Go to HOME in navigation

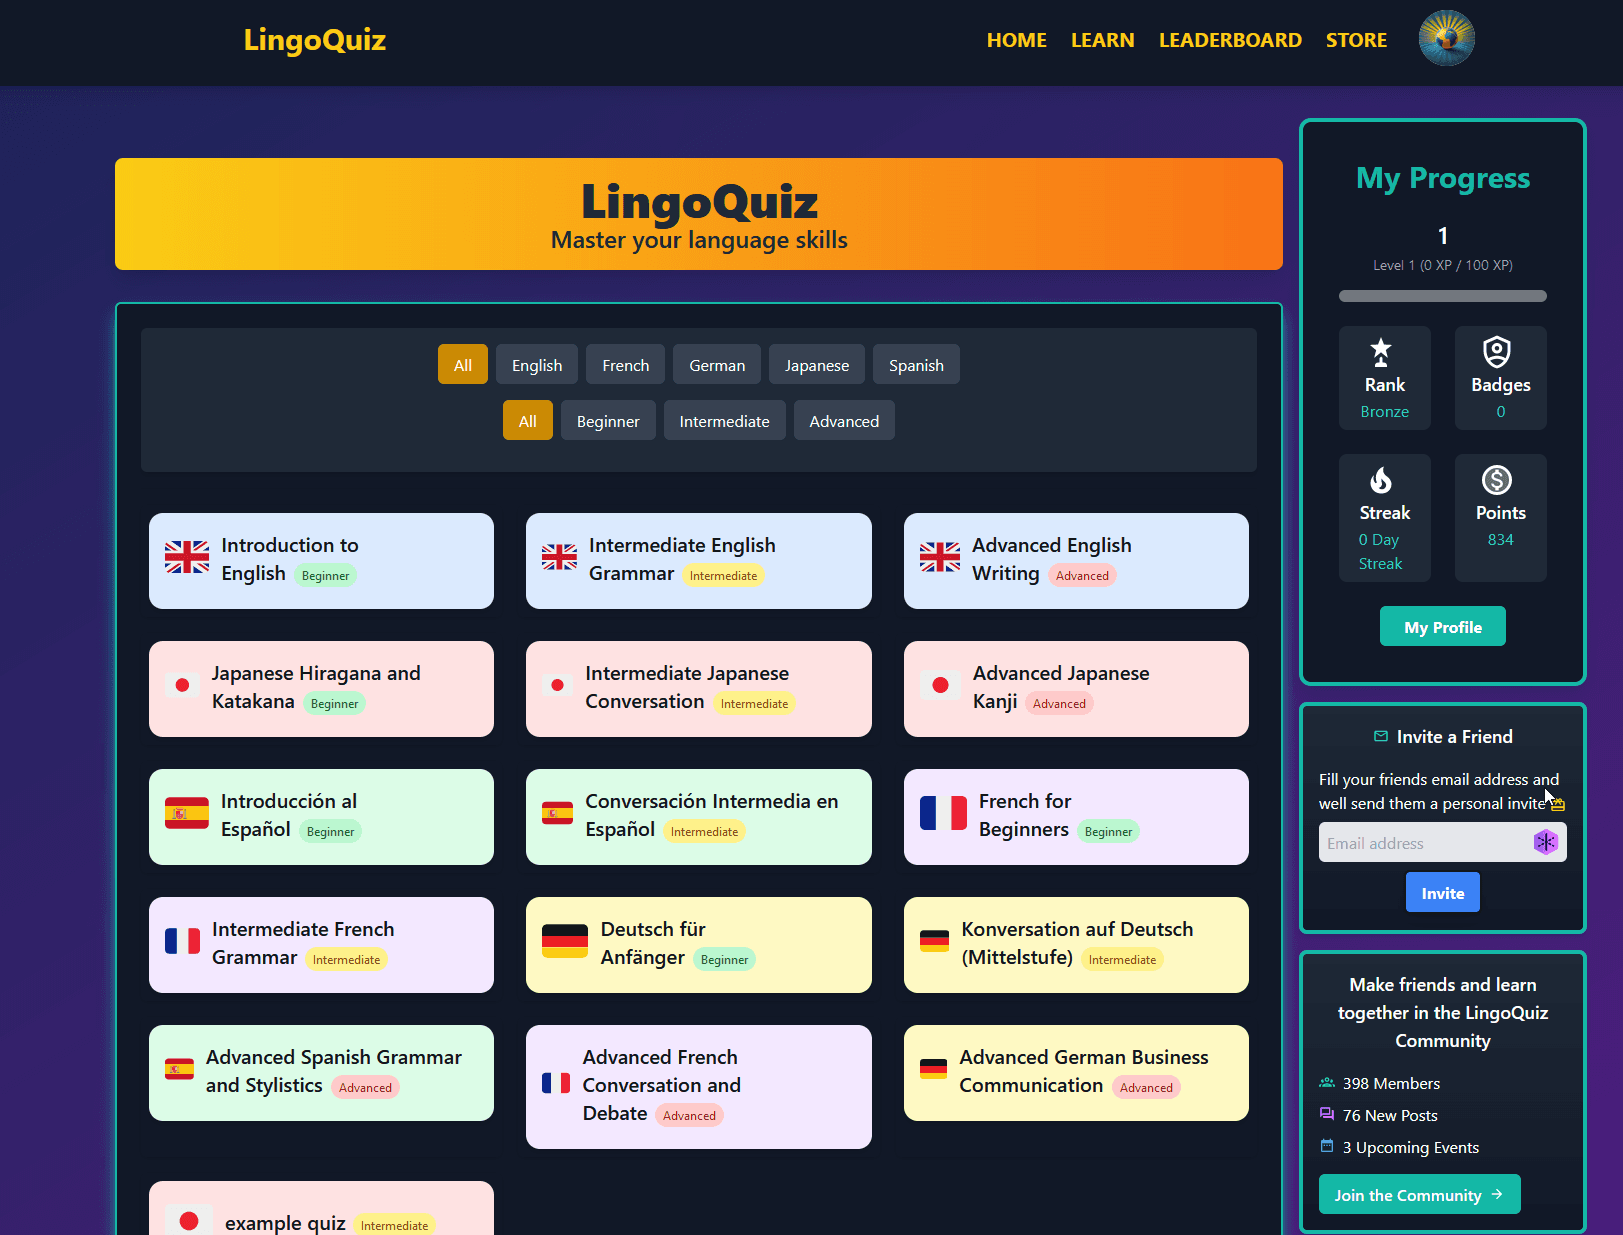[x=1017, y=40]
